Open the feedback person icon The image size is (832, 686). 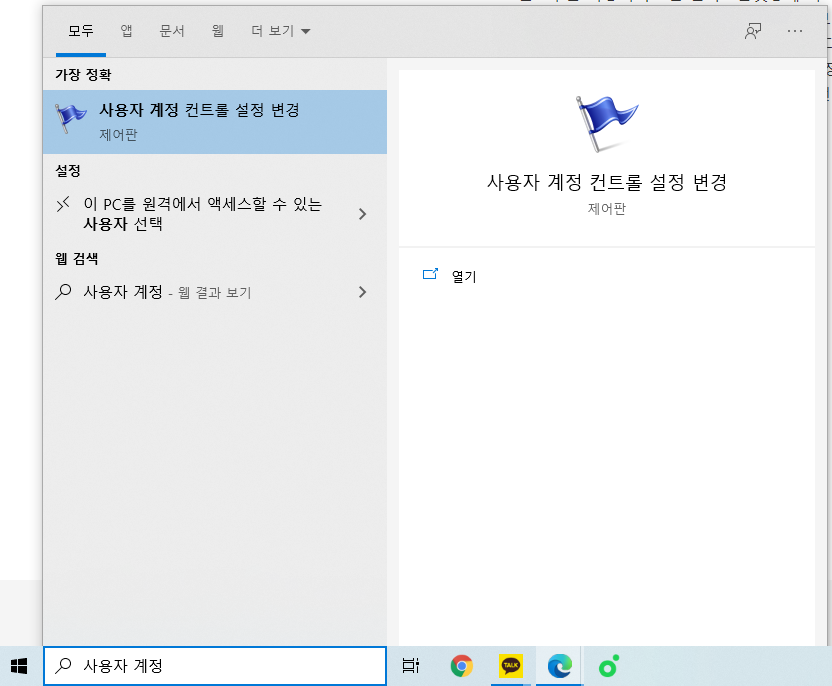pos(753,31)
